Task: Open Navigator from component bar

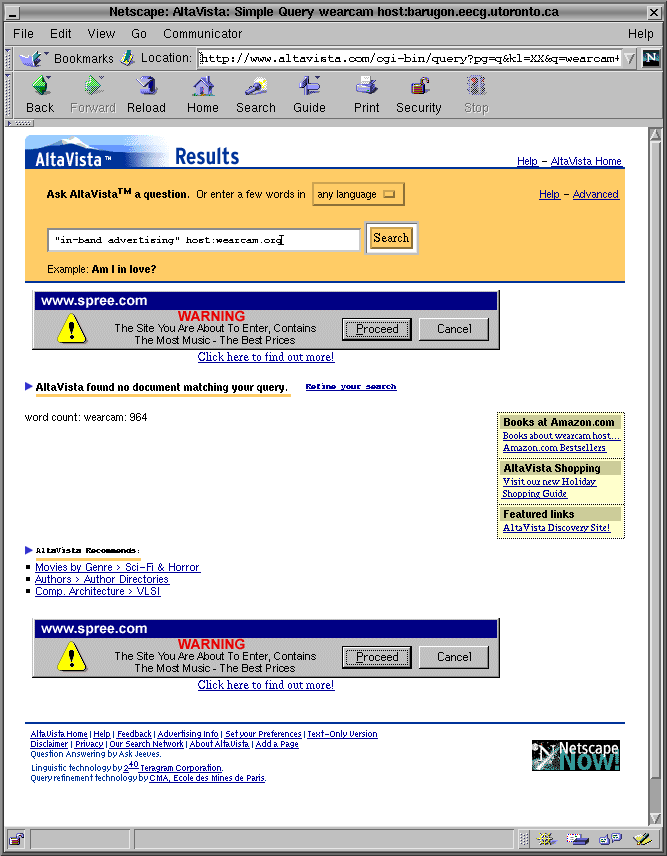Action: pos(545,839)
